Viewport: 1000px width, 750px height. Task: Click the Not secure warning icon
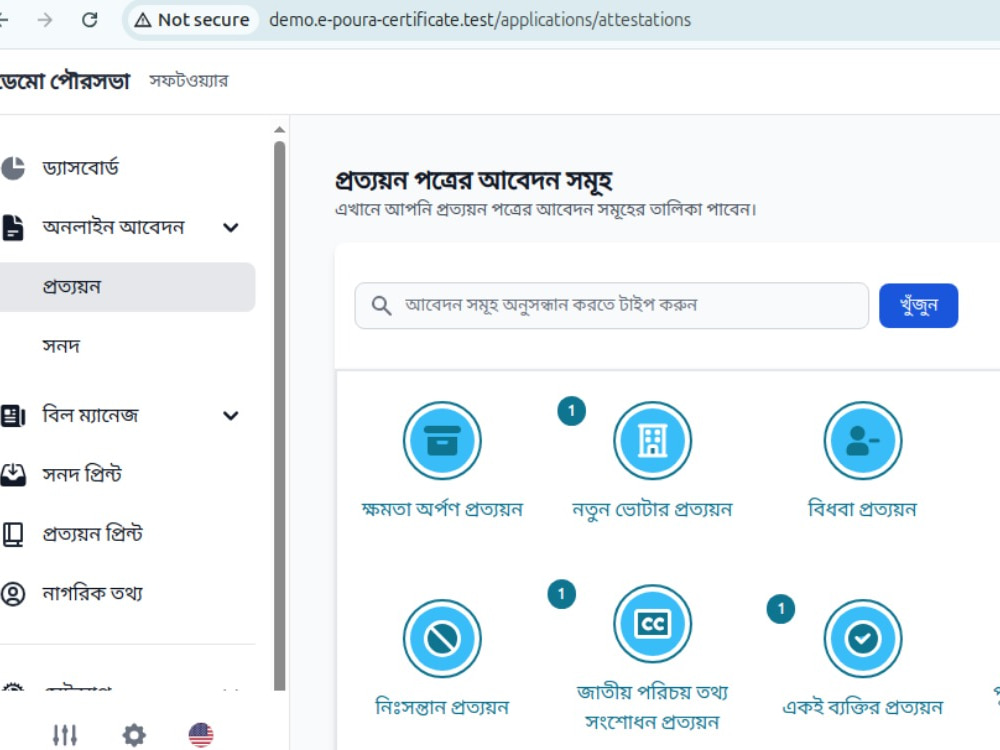[143, 20]
